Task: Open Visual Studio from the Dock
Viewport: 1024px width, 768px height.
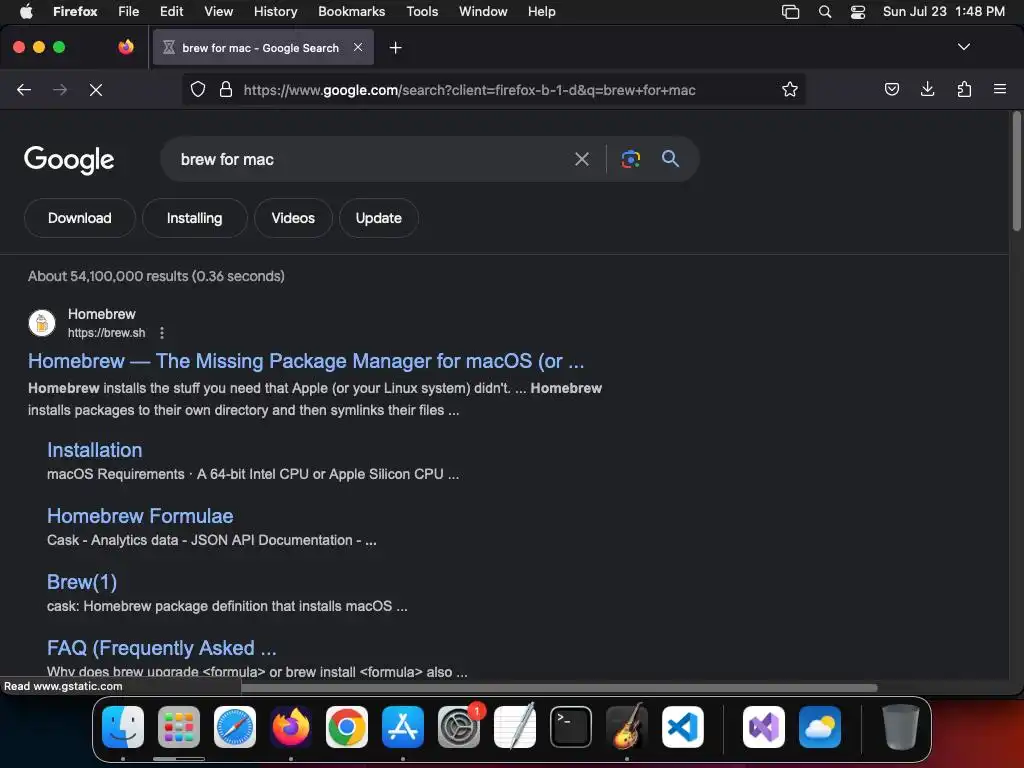Action: pos(763,727)
